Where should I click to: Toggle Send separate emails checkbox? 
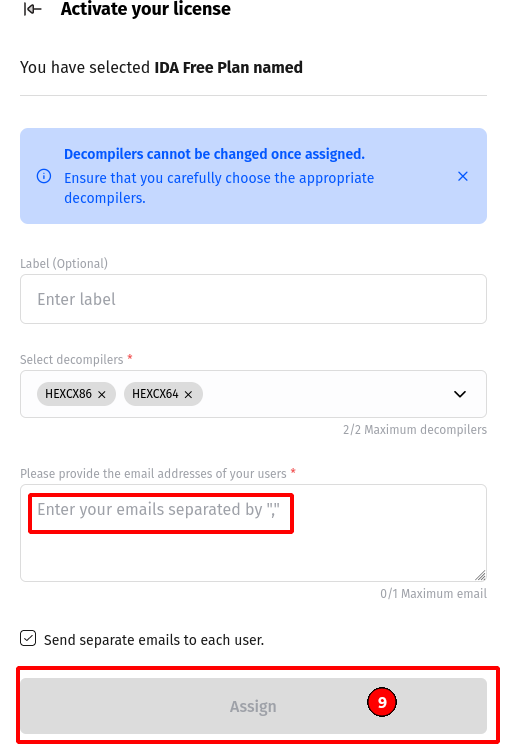pos(28,638)
